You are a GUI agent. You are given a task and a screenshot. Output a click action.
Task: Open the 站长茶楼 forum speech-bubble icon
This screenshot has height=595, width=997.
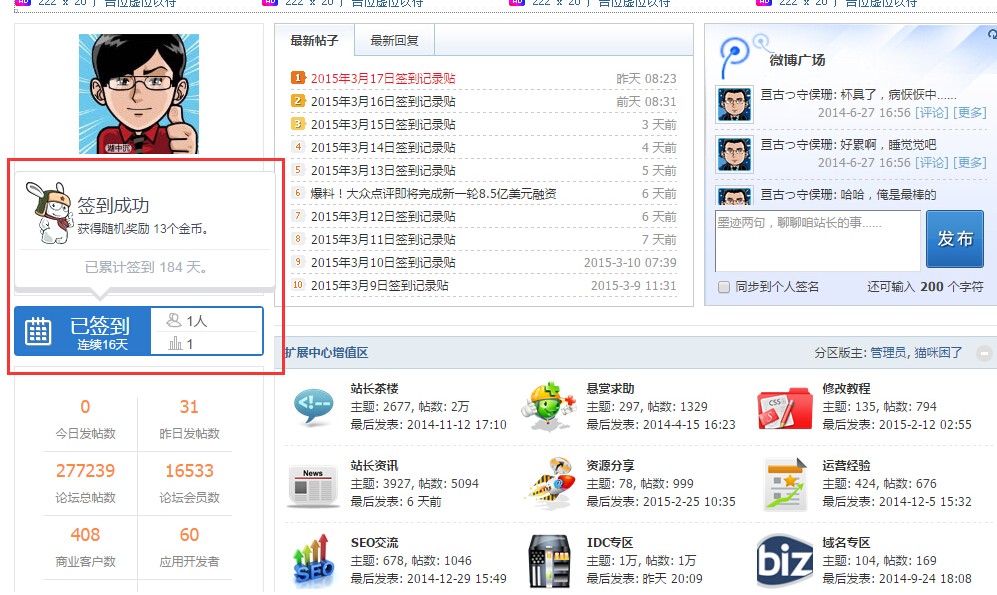(314, 404)
